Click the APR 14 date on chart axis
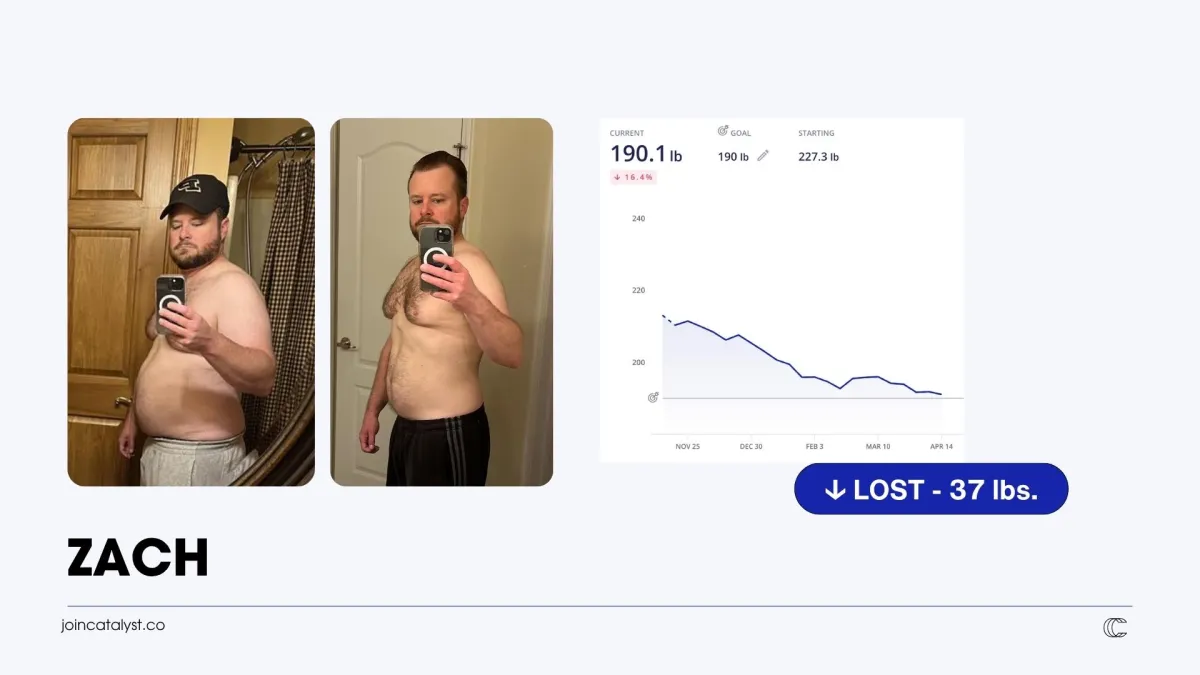 (941, 446)
